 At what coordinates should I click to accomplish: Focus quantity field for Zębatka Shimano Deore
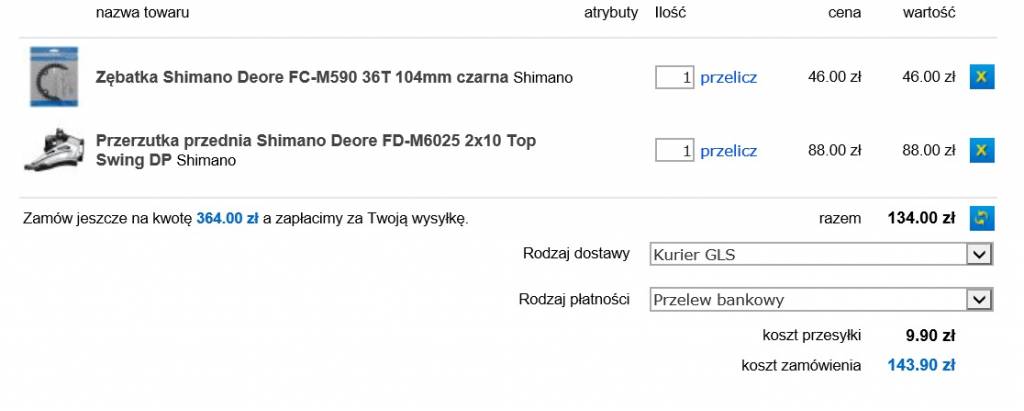674,77
